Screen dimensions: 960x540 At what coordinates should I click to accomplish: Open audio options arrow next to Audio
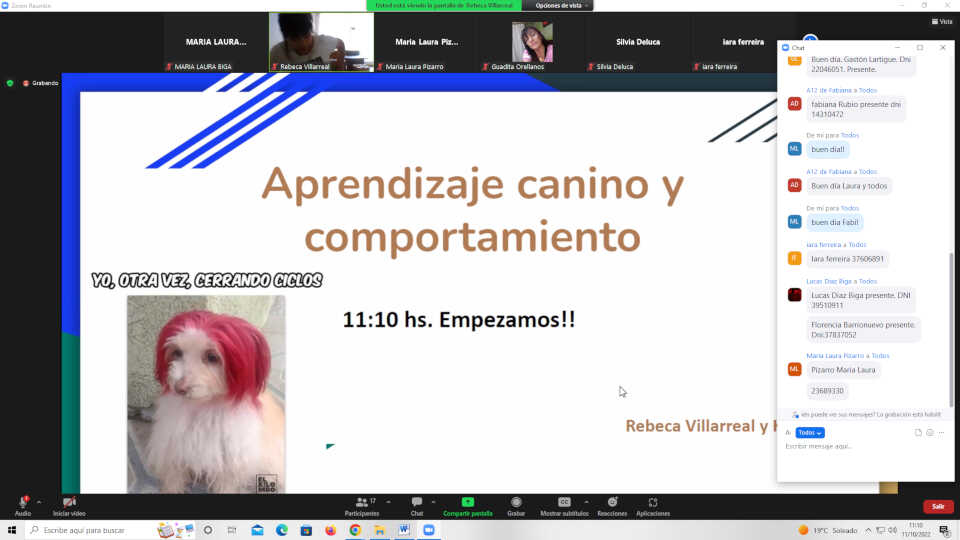click(x=39, y=502)
